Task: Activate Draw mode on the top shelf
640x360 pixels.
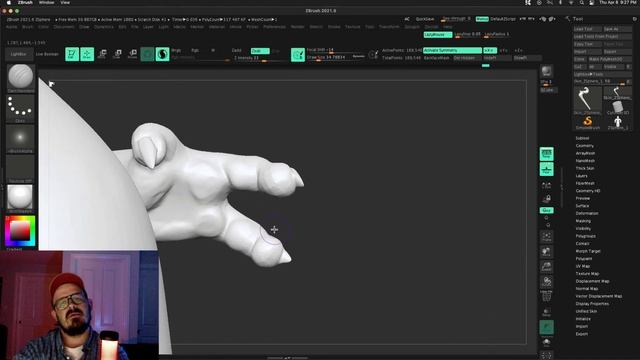Action: tap(87, 54)
